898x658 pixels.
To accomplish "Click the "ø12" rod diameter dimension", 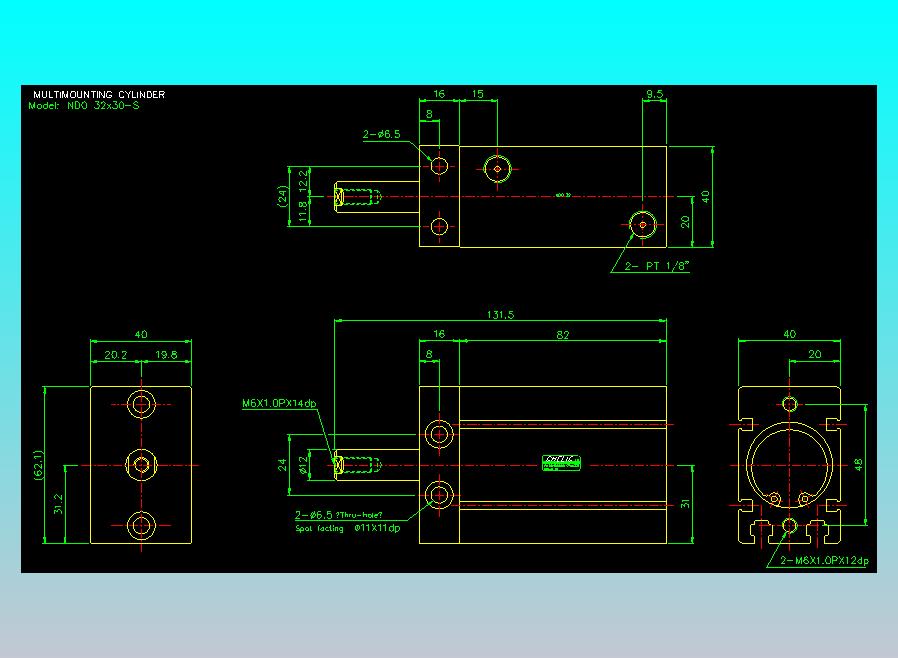I will pyautogui.click(x=303, y=465).
